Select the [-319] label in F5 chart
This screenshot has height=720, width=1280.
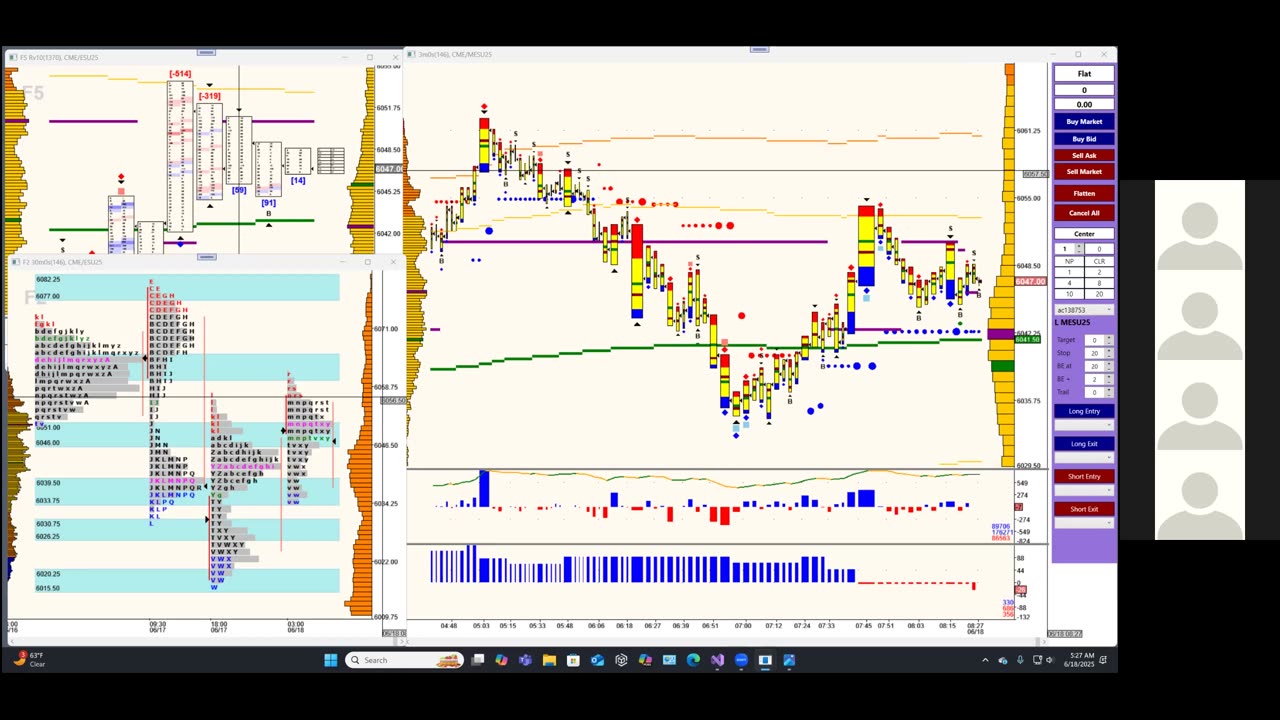coord(209,96)
